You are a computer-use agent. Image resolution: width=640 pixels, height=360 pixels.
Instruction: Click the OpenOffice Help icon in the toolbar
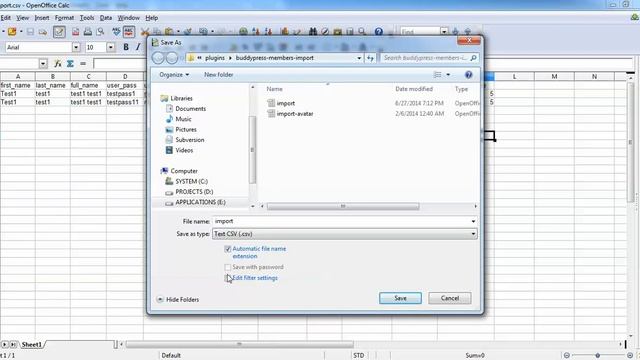click(379, 31)
